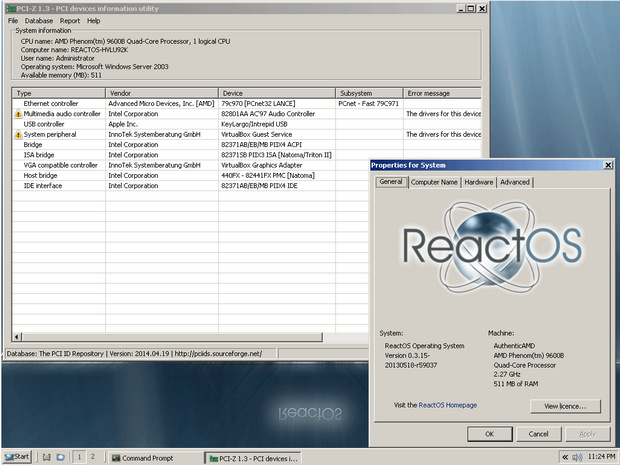Select the IDE interface row

point(191,186)
